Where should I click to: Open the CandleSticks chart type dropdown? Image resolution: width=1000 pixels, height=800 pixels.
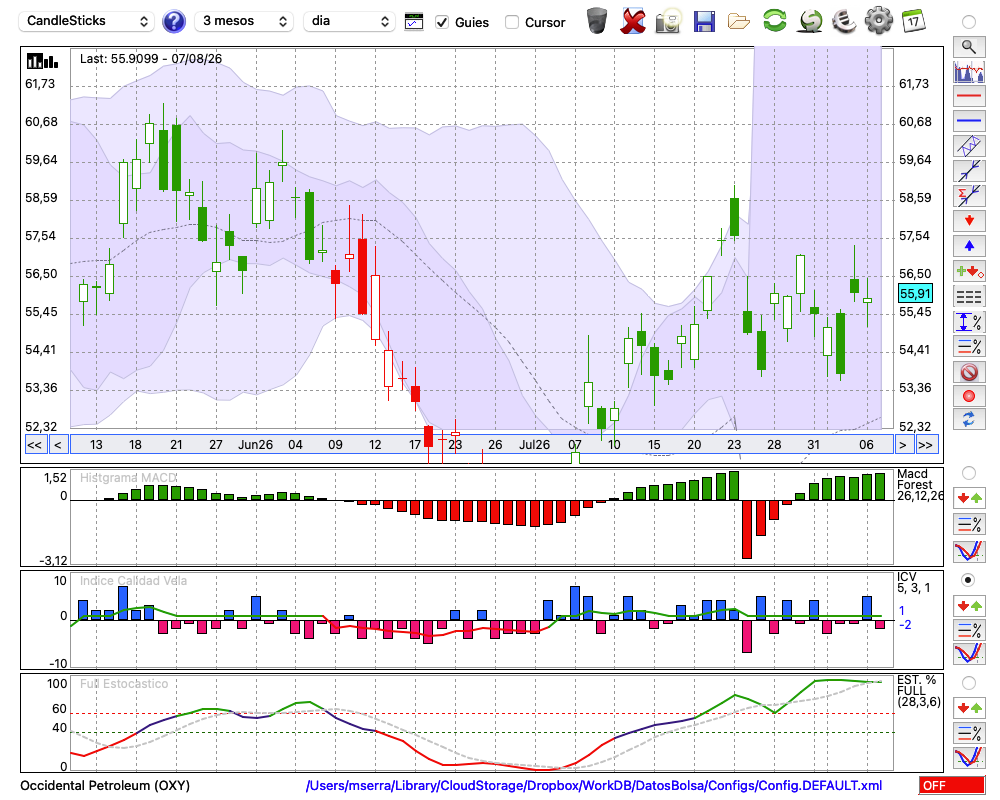[87, 21]
